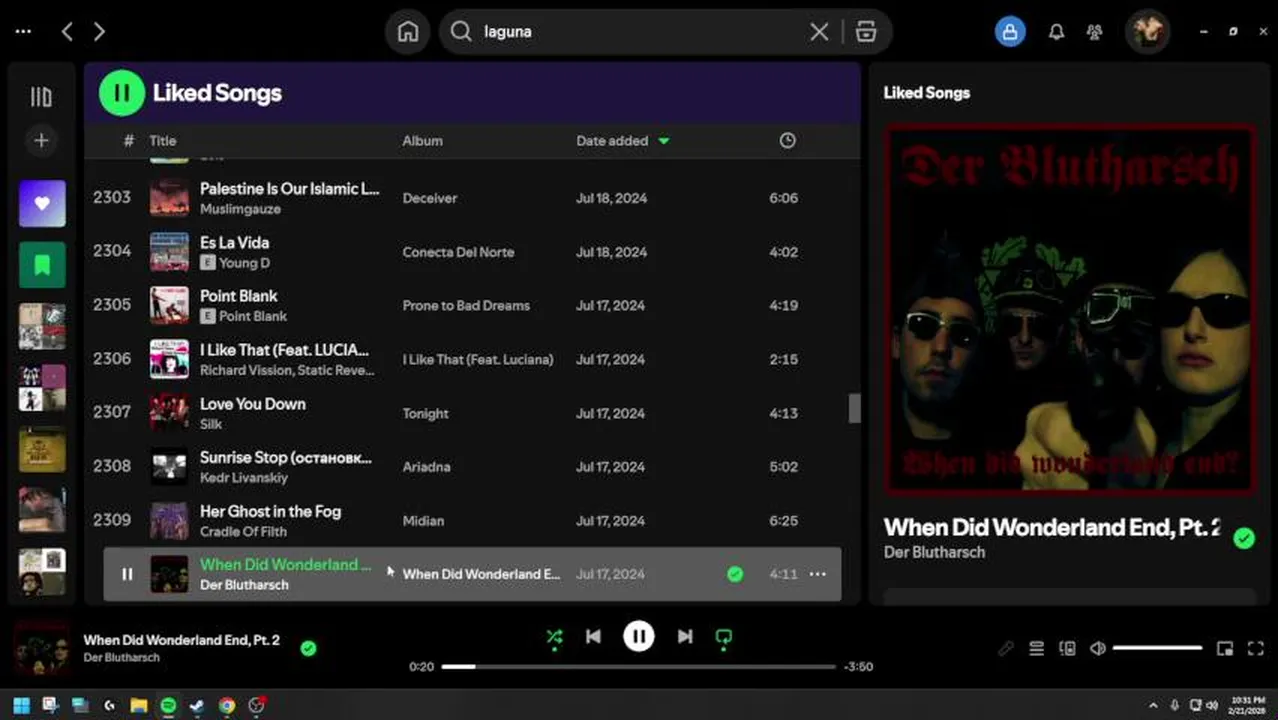
Task: Select track Palestine Is Our Islamic L...
Action: pos(289,188)
